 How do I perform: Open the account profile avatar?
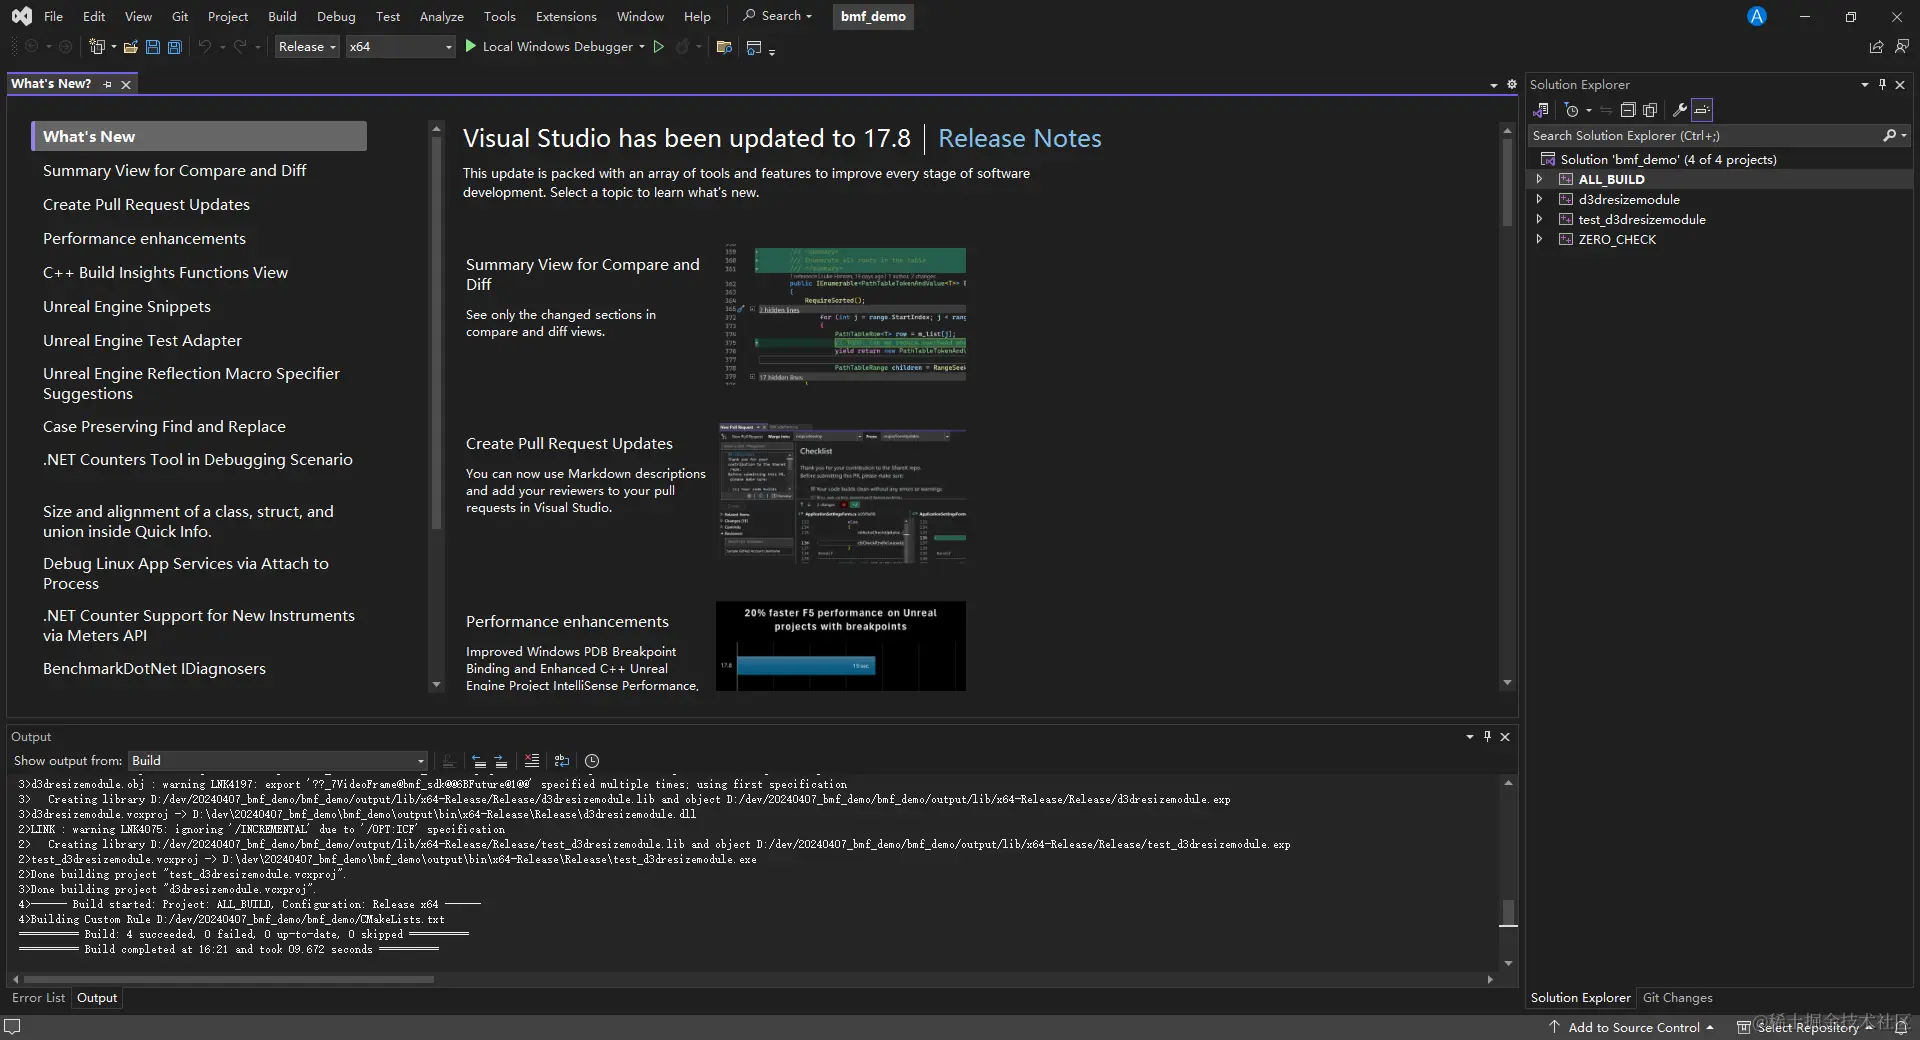[1757, 16]
